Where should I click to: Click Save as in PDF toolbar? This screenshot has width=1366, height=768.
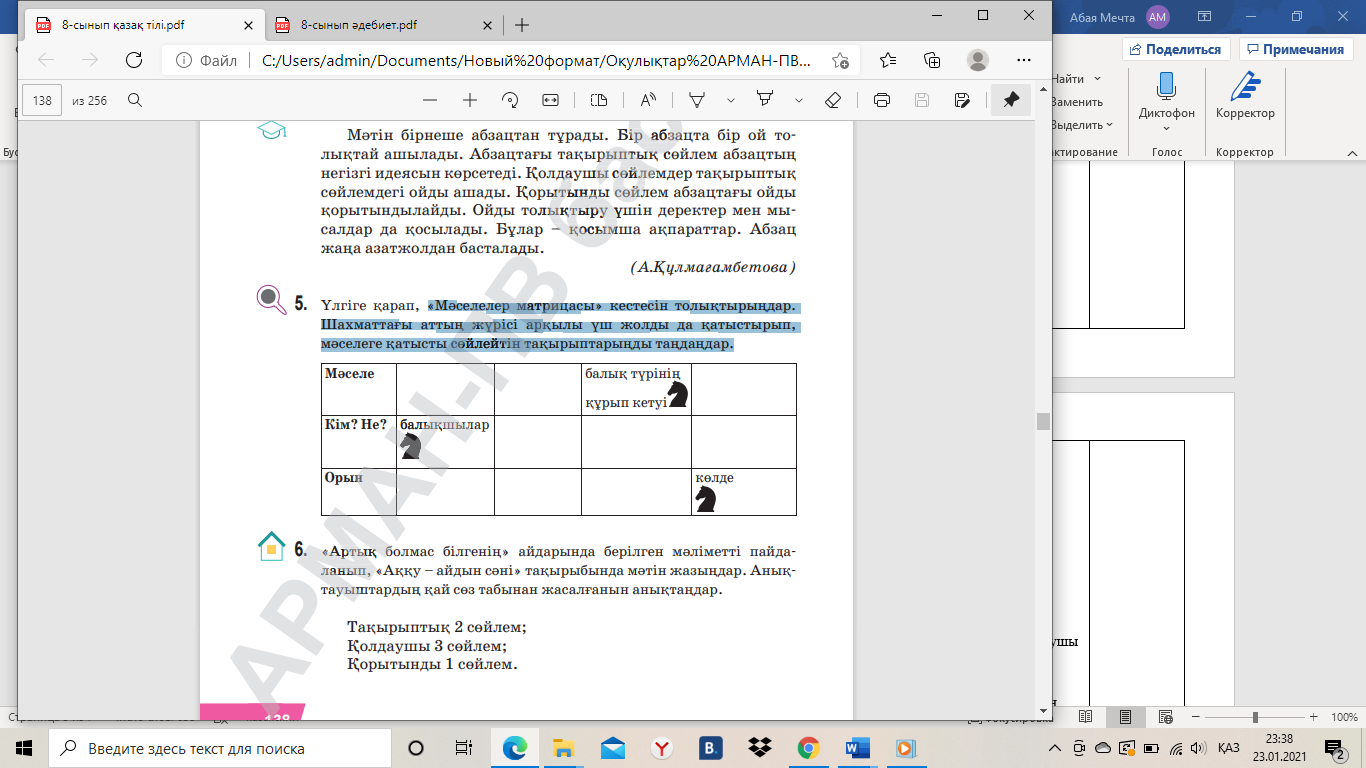[961, 100]
